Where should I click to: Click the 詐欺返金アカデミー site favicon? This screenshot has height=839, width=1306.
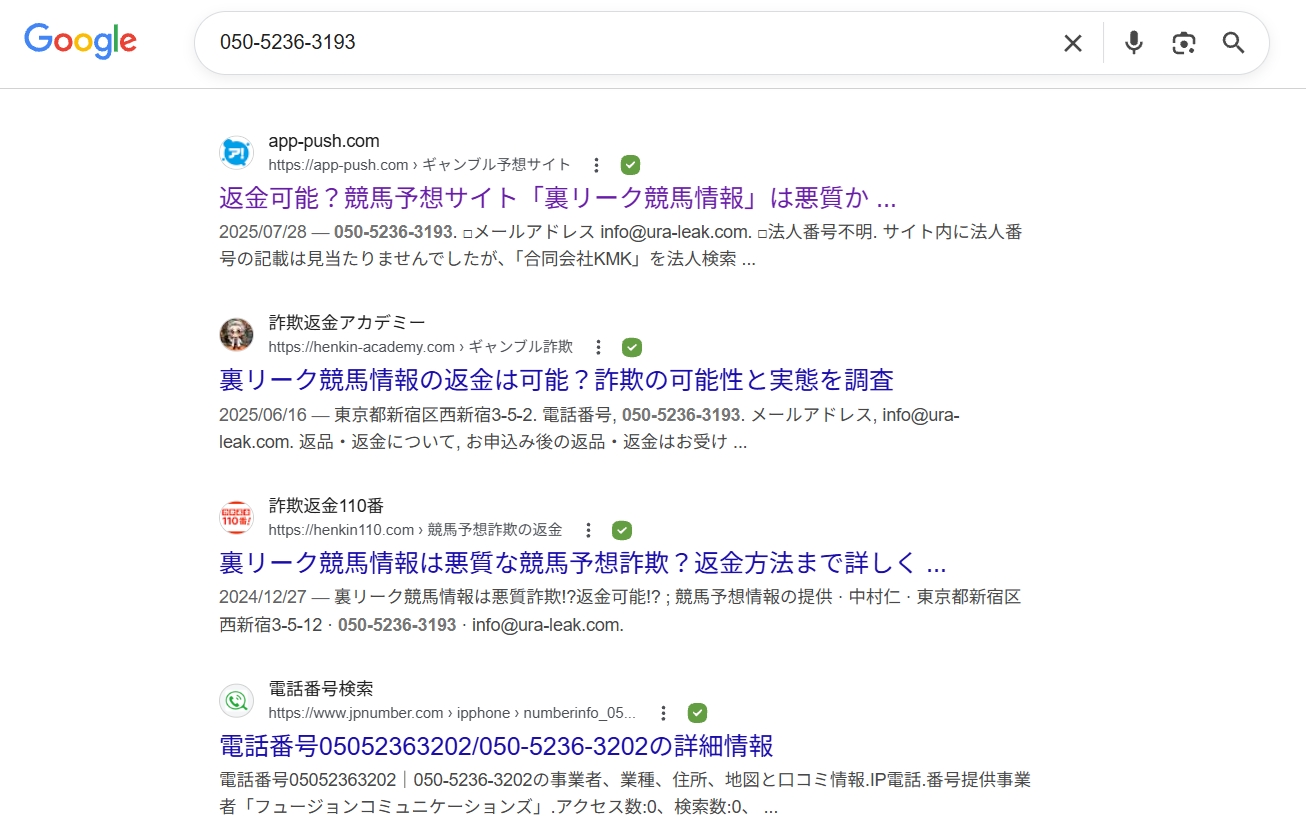[x=236, y=335]
